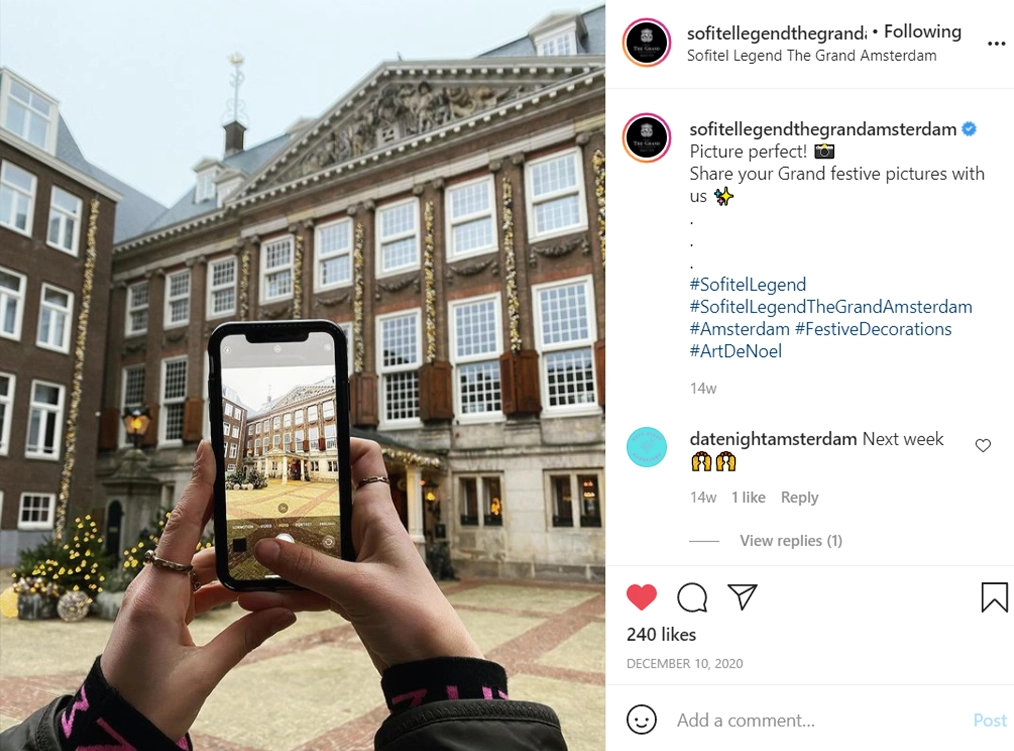Unlike the post with red heart icon

pyautogui.click(x=642, y=596)
